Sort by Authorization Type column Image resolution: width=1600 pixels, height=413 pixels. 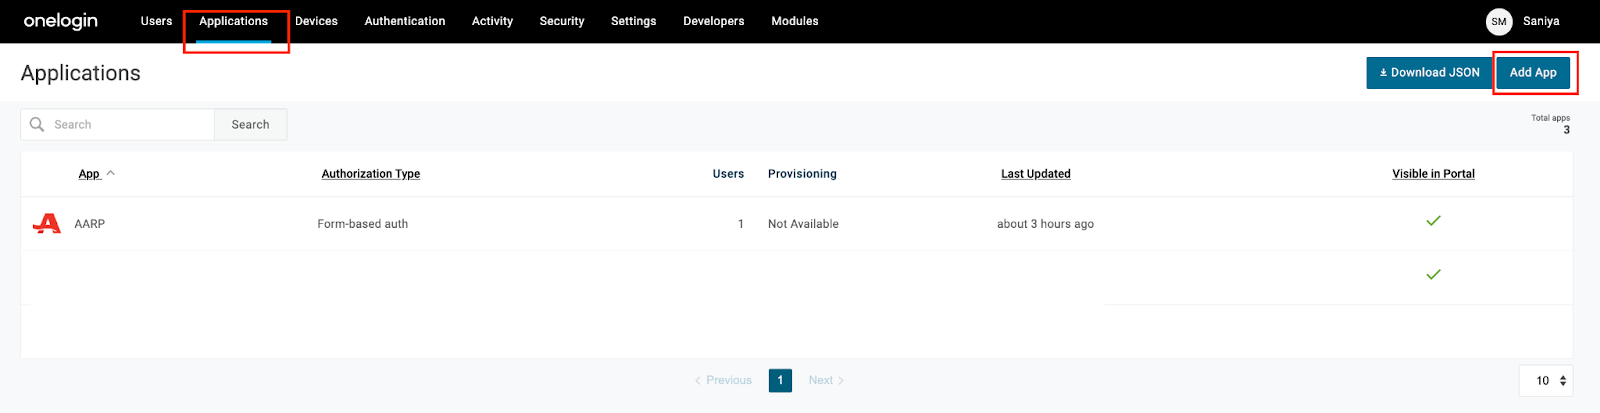[x=371, y=174]
